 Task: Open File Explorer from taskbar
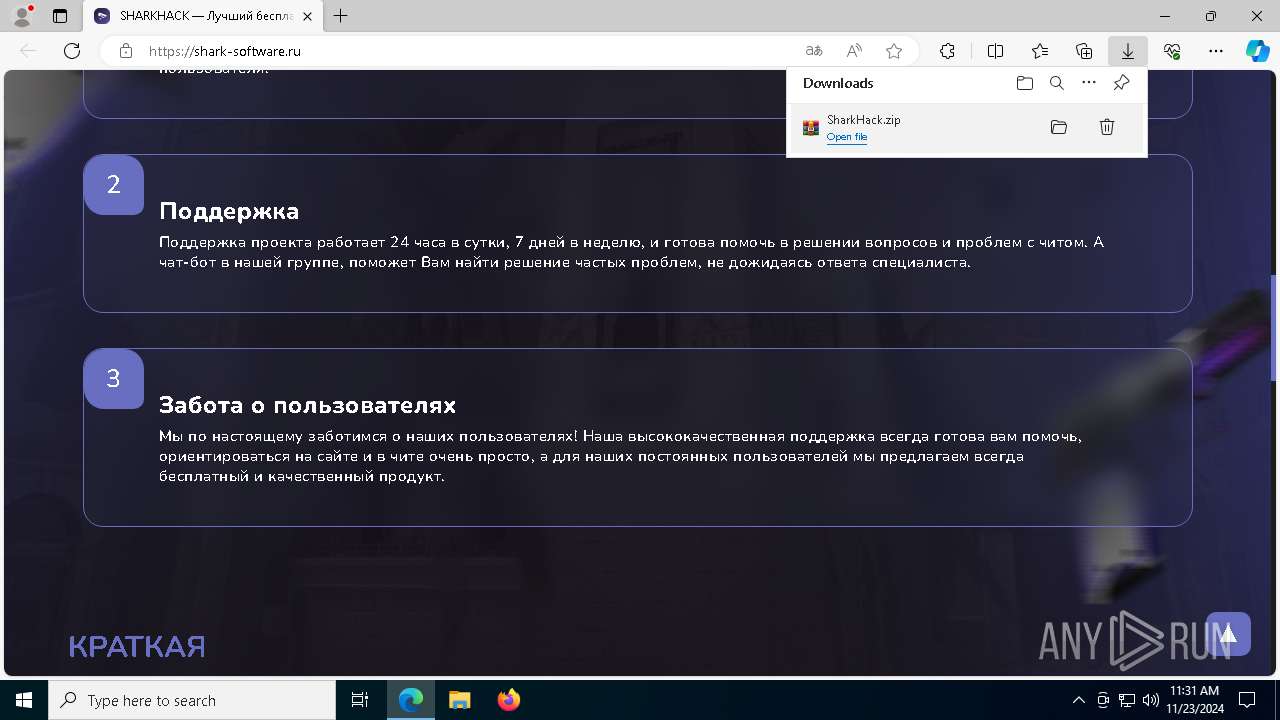click(459, 700)
